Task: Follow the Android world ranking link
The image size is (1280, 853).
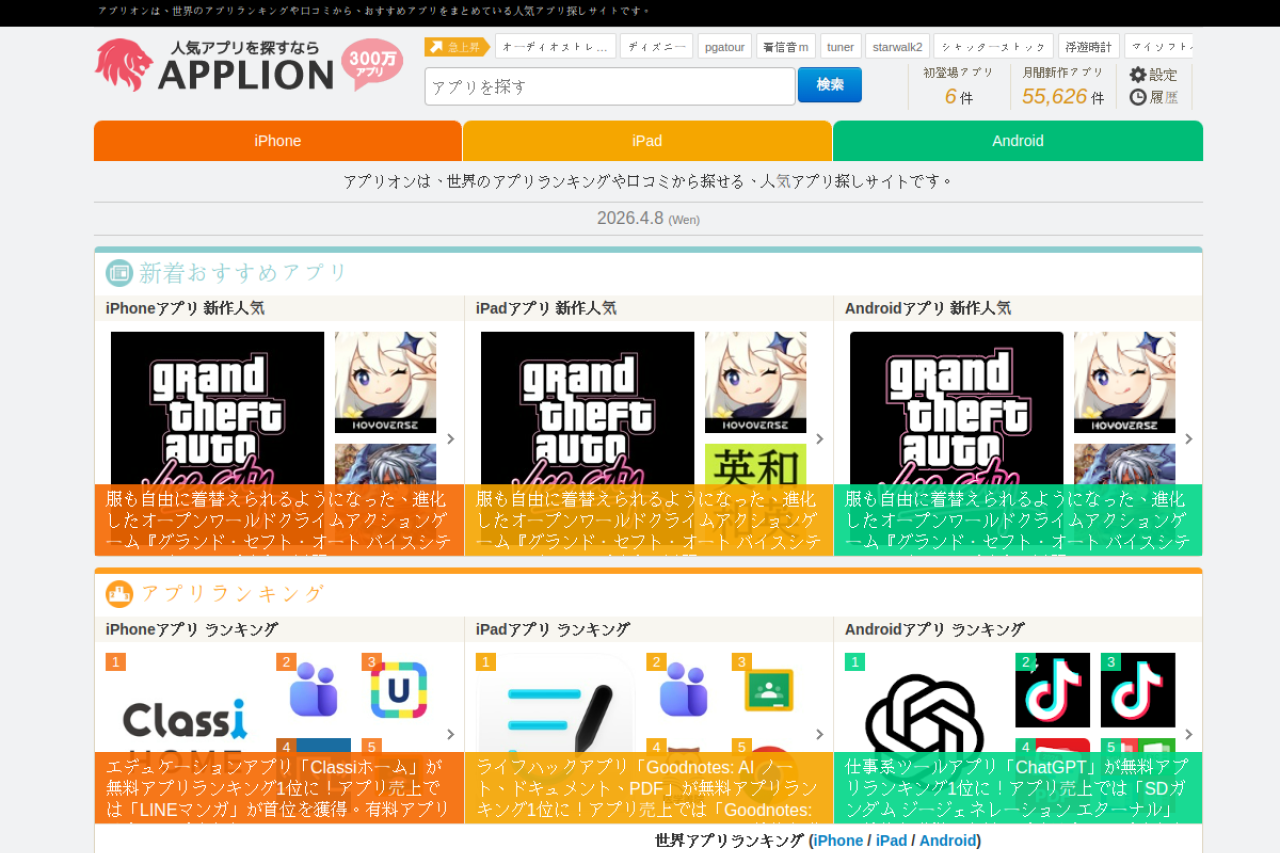Action: [947, 840]
